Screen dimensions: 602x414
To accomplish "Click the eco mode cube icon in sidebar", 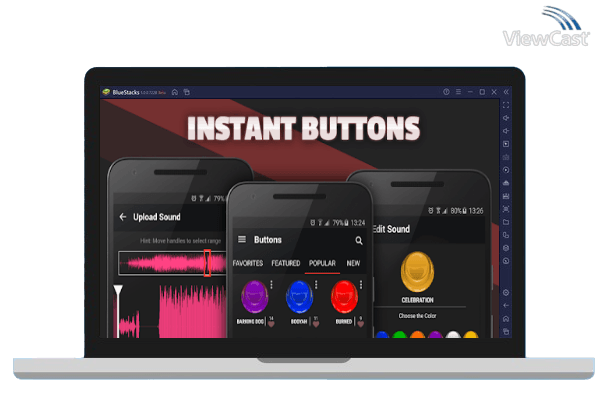I will [x=506, y=248].
